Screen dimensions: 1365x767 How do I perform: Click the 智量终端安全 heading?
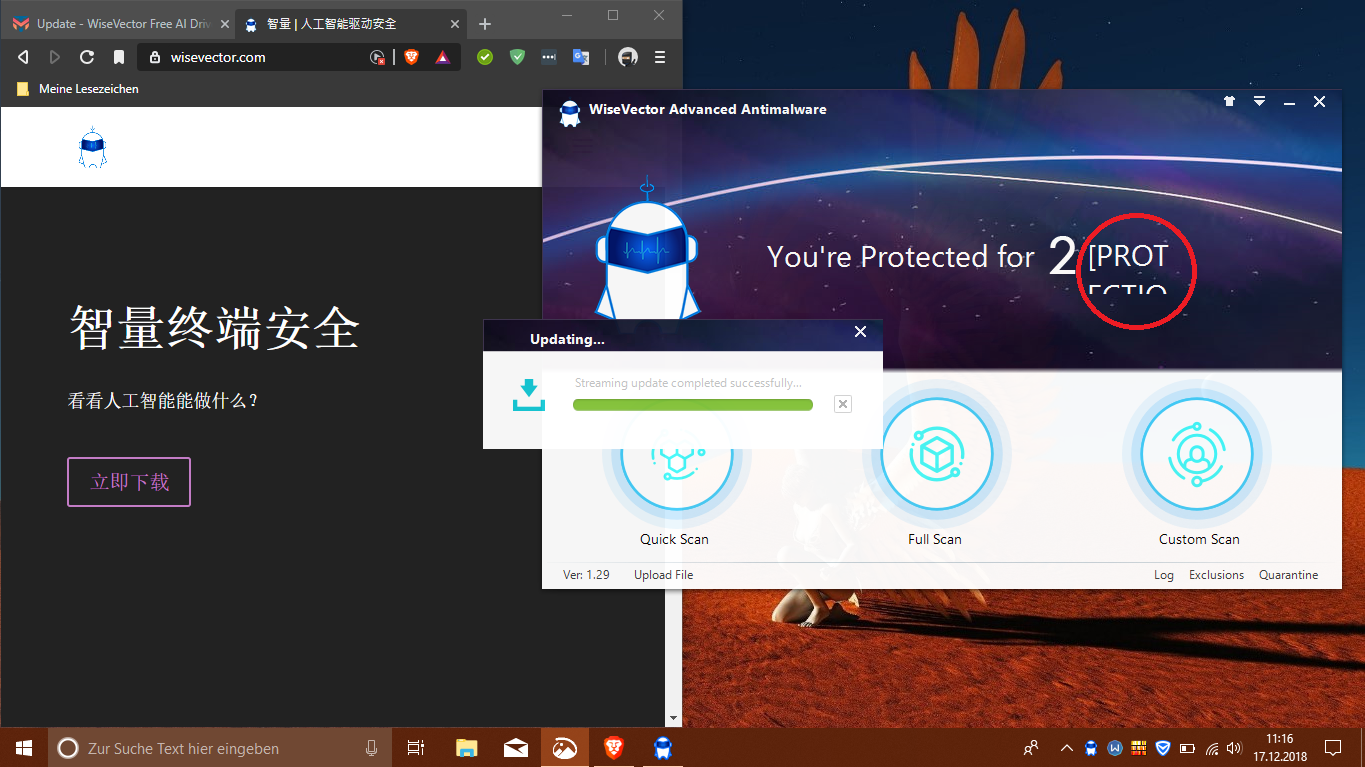[214, 327]
